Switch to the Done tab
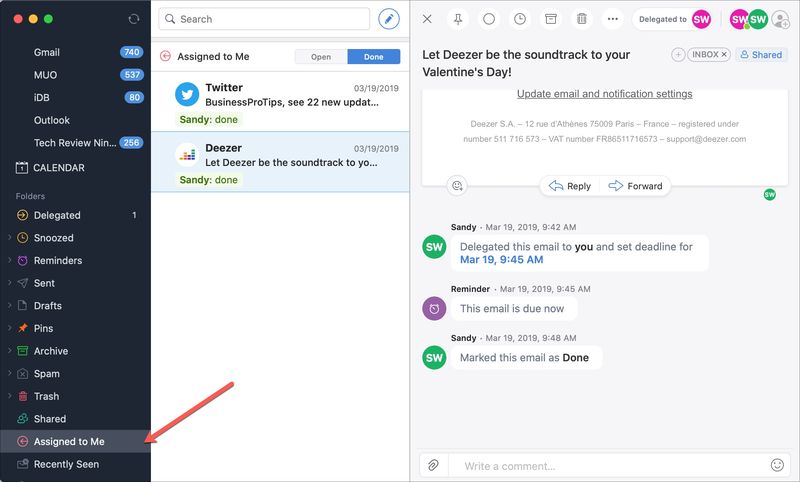 pyautogui.click(x=373, y=57)
